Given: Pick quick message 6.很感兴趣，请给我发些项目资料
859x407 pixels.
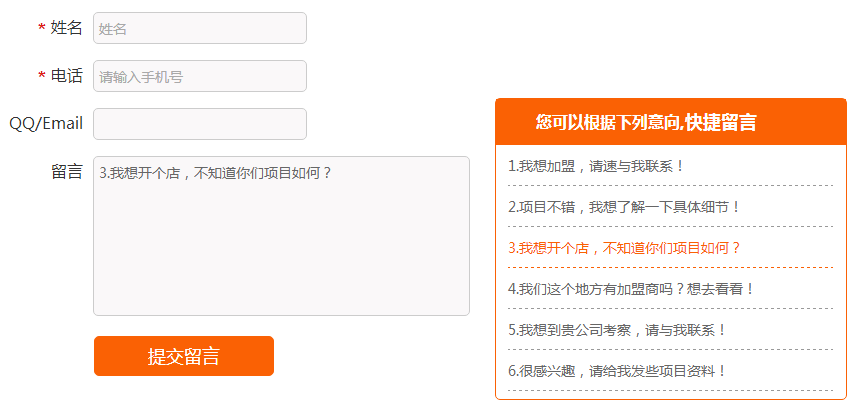Looking at the screenshot, I should click(617, 370).
